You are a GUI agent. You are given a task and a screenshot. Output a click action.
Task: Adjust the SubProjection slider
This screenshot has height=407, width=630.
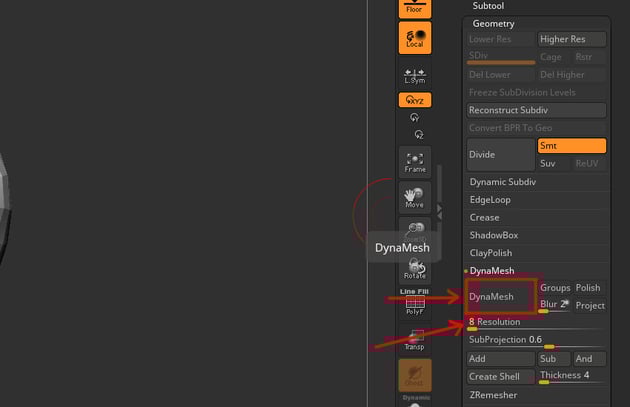point(536,341)
